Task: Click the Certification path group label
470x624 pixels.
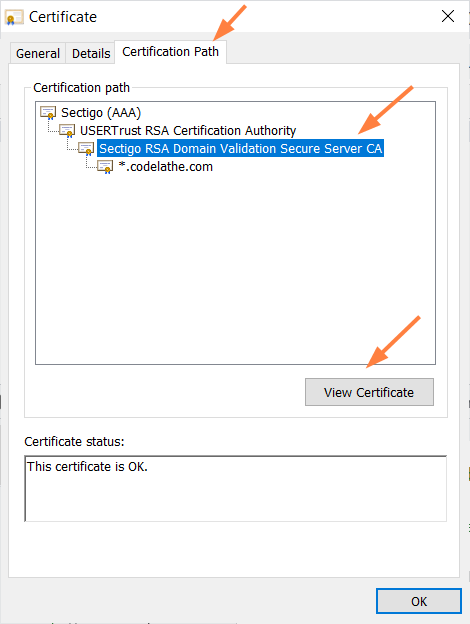Action: pyautogui.click(x=81, y=88)
